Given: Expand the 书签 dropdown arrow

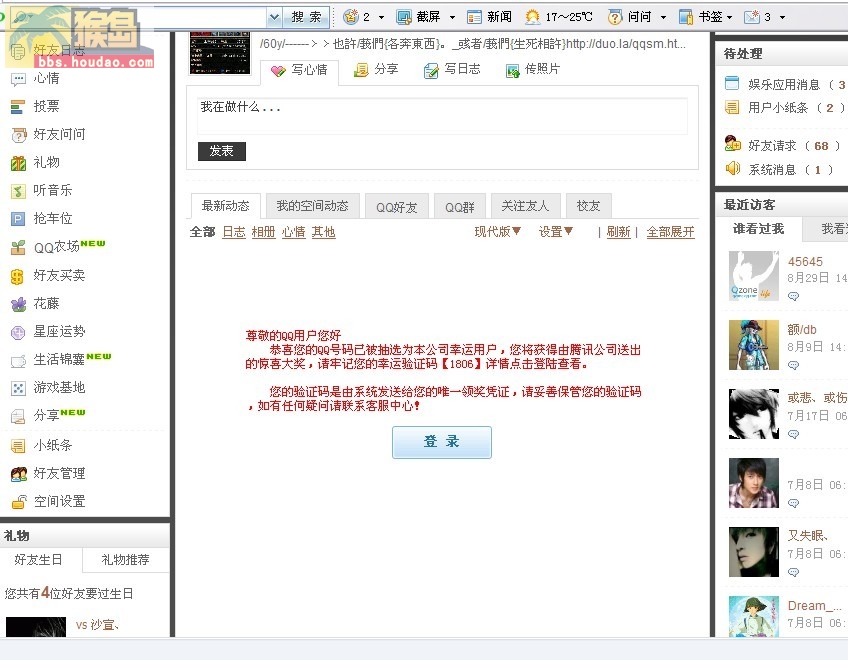Looking at the screenshot, I should pos(730,18).
